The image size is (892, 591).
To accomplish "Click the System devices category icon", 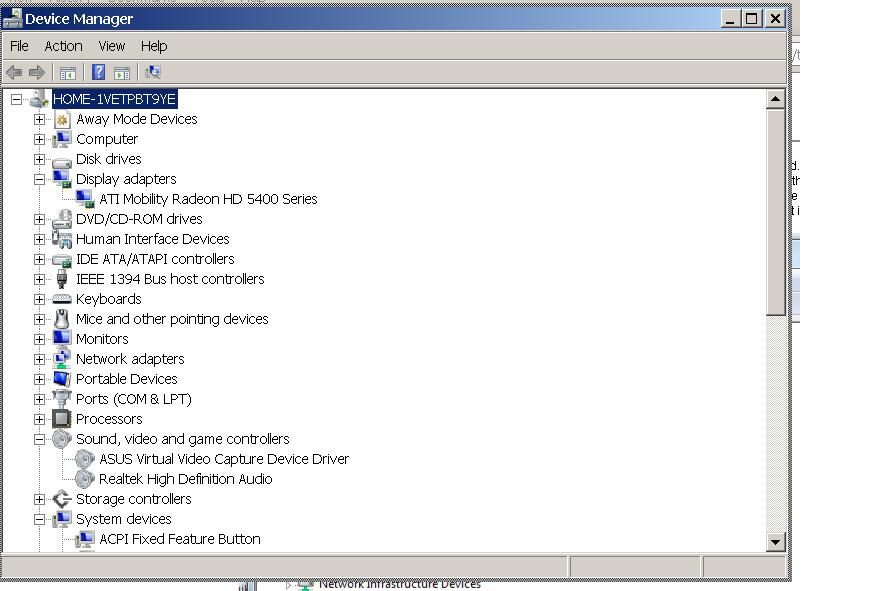I will [61, 519].
